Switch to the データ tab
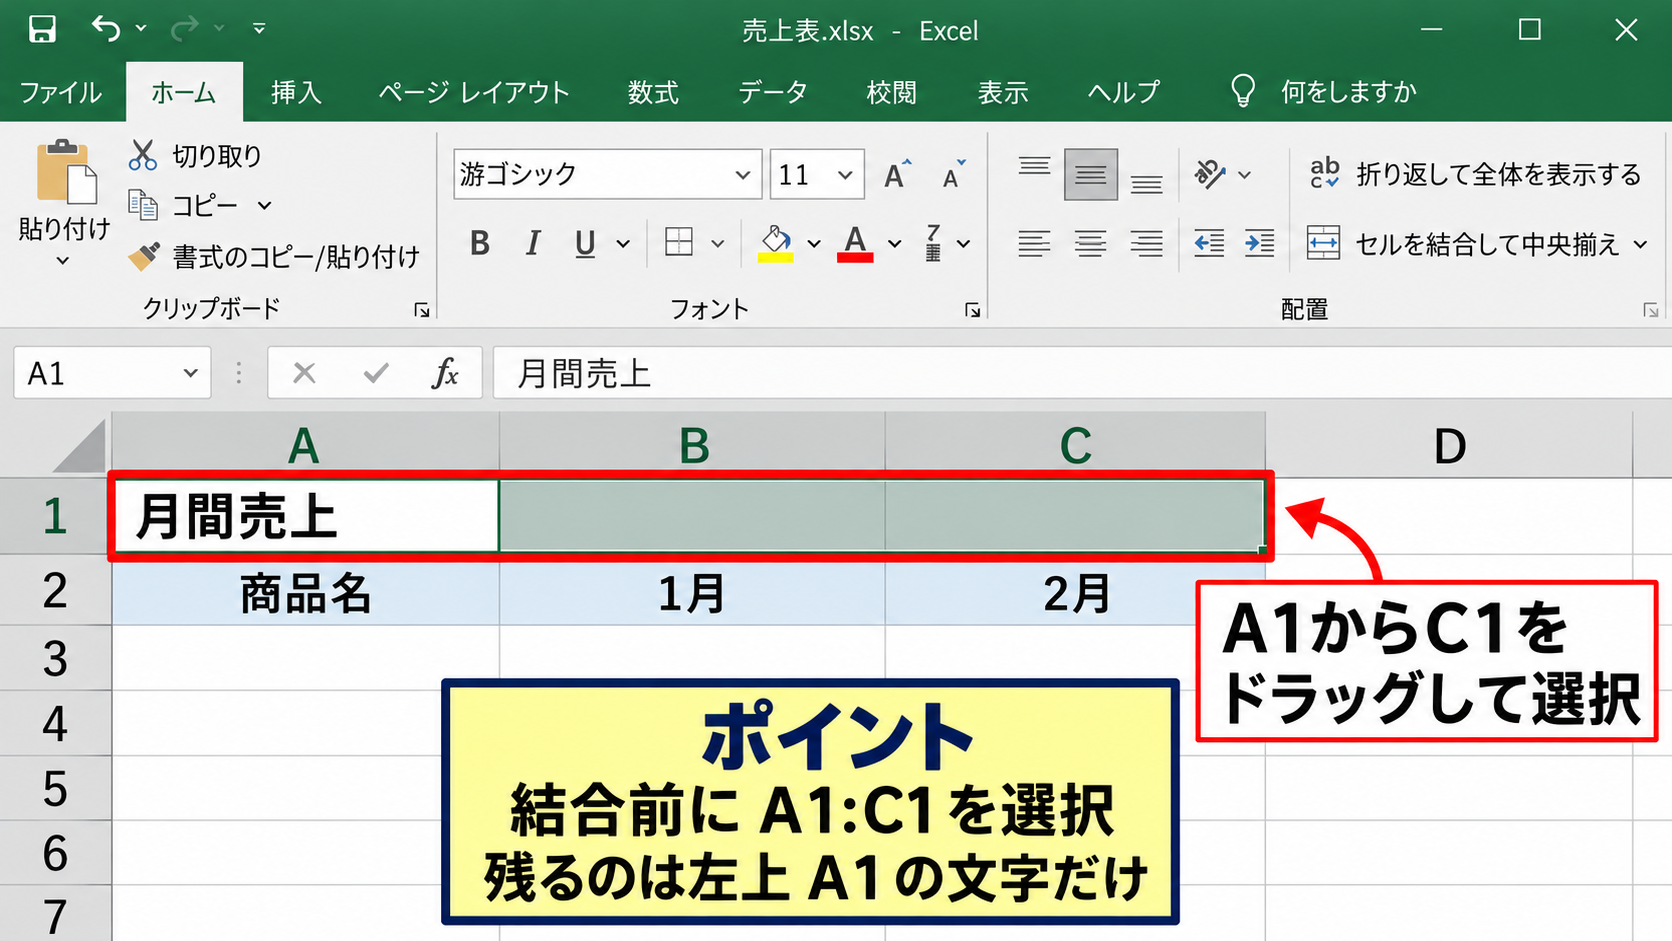The height and width of the screenshot is (941, 1672). tap(772, 92)
